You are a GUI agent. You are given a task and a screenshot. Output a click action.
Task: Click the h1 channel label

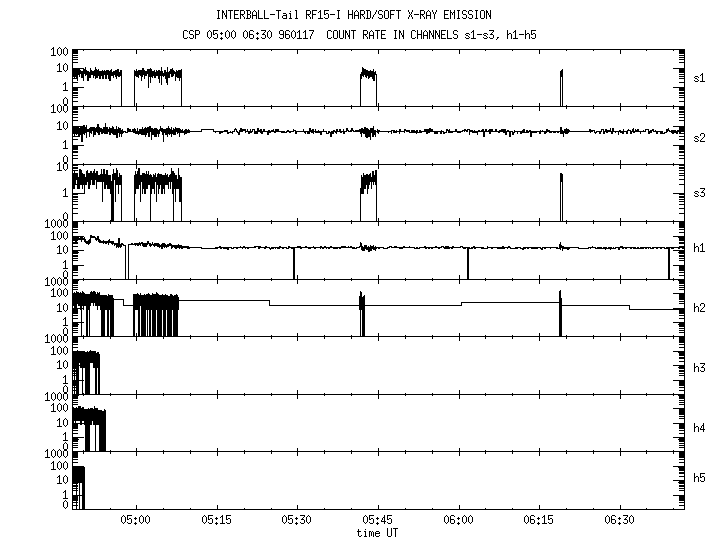point(701,250)
